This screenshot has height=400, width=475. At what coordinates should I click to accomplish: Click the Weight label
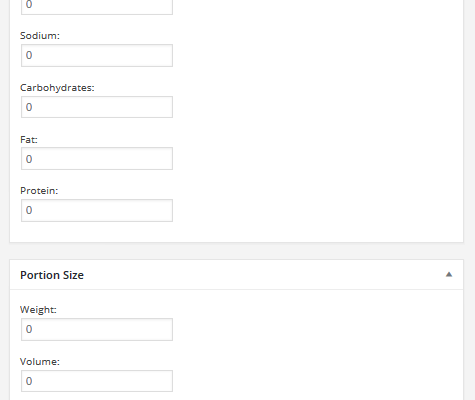(x=38, y=310)
